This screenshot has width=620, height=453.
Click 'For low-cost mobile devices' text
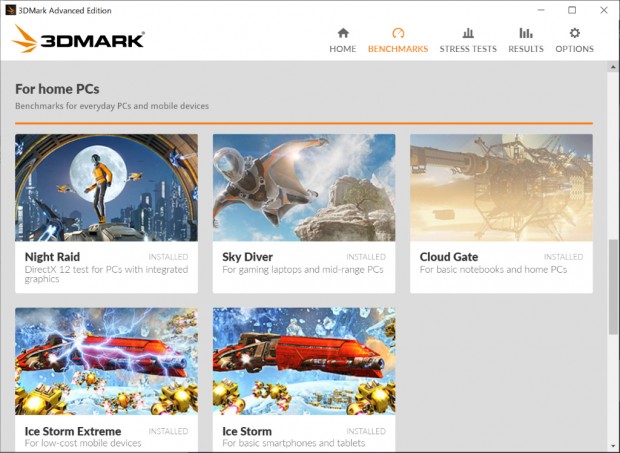pos(83,443)
